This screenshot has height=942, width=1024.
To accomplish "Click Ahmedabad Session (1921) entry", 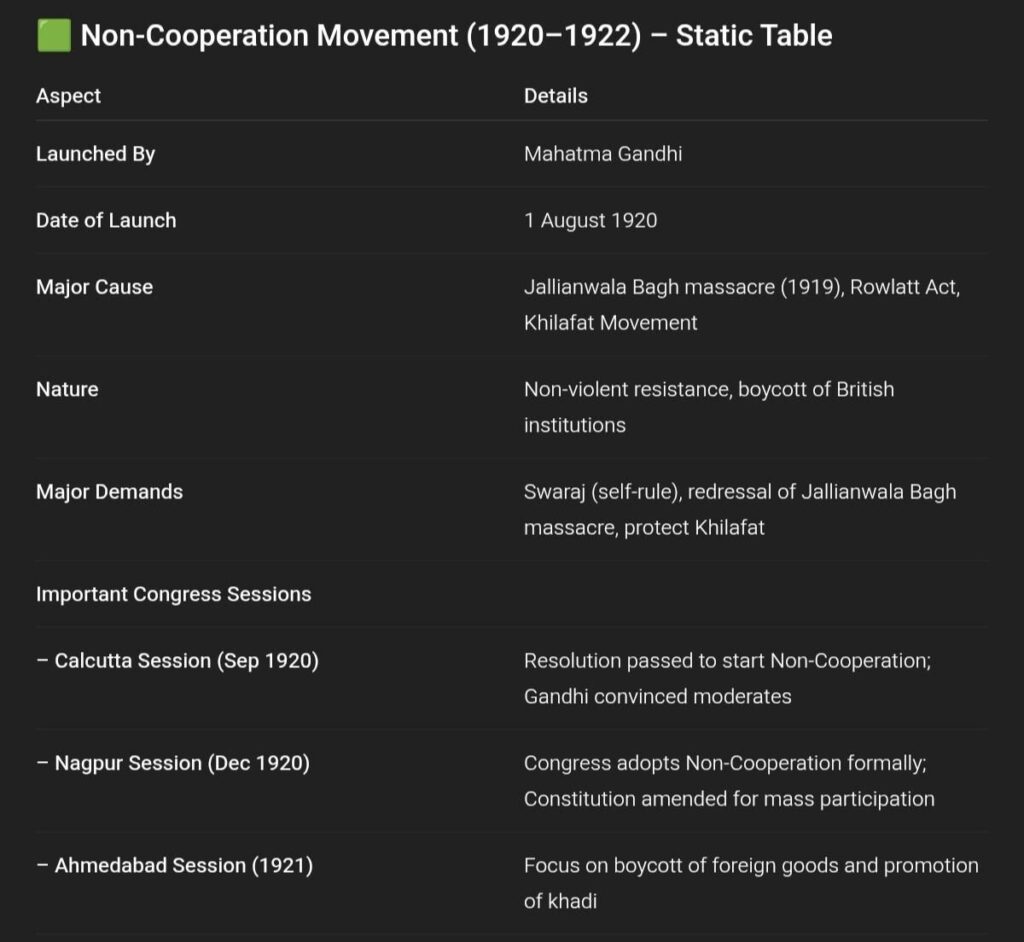I will [174, 866].
